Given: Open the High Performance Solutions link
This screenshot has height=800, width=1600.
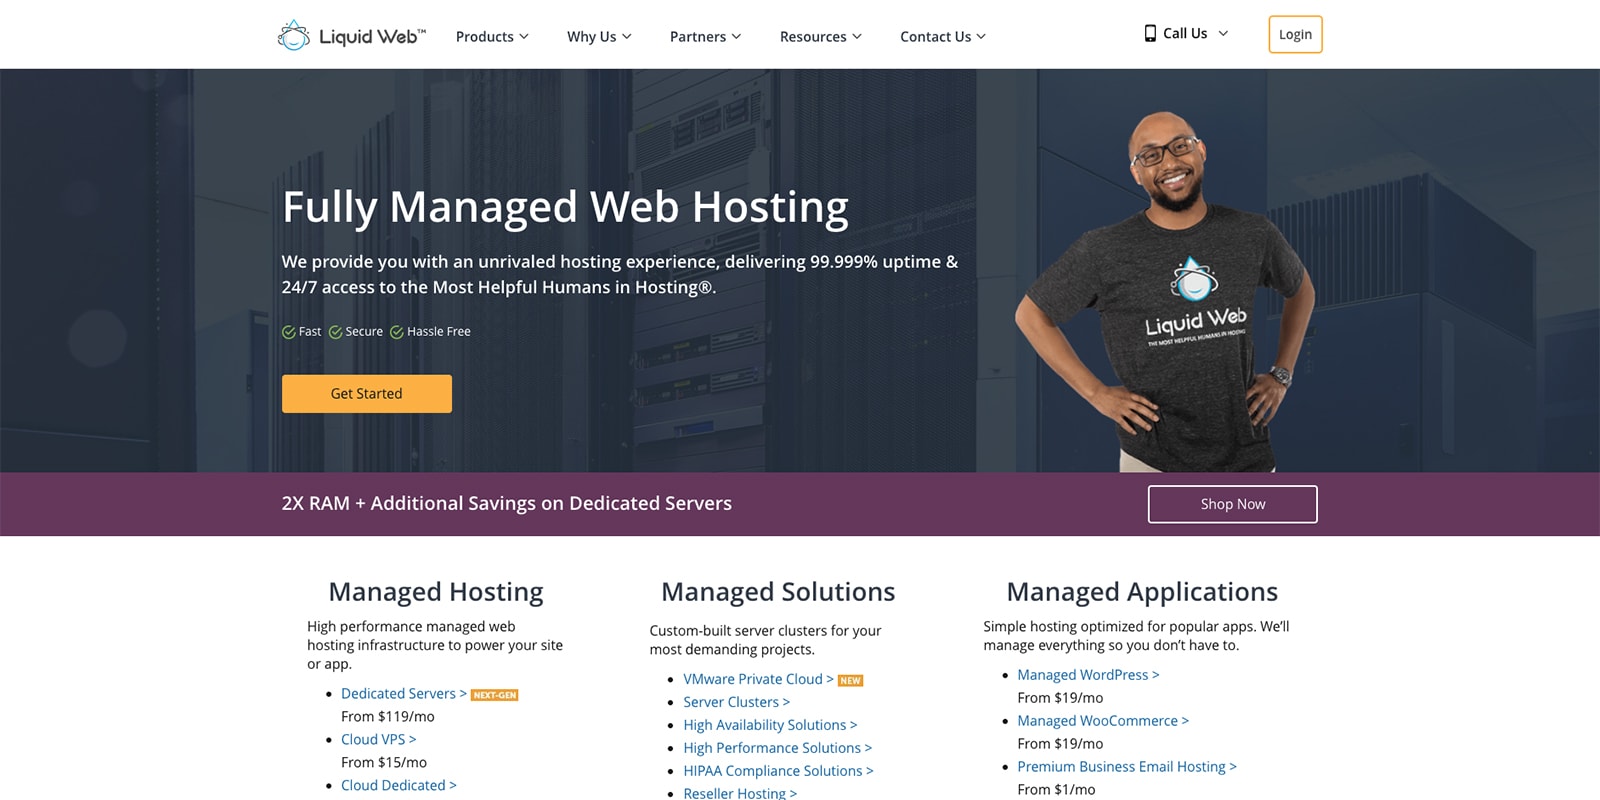Looking at the screenshot, I should [x=778, y=748].
